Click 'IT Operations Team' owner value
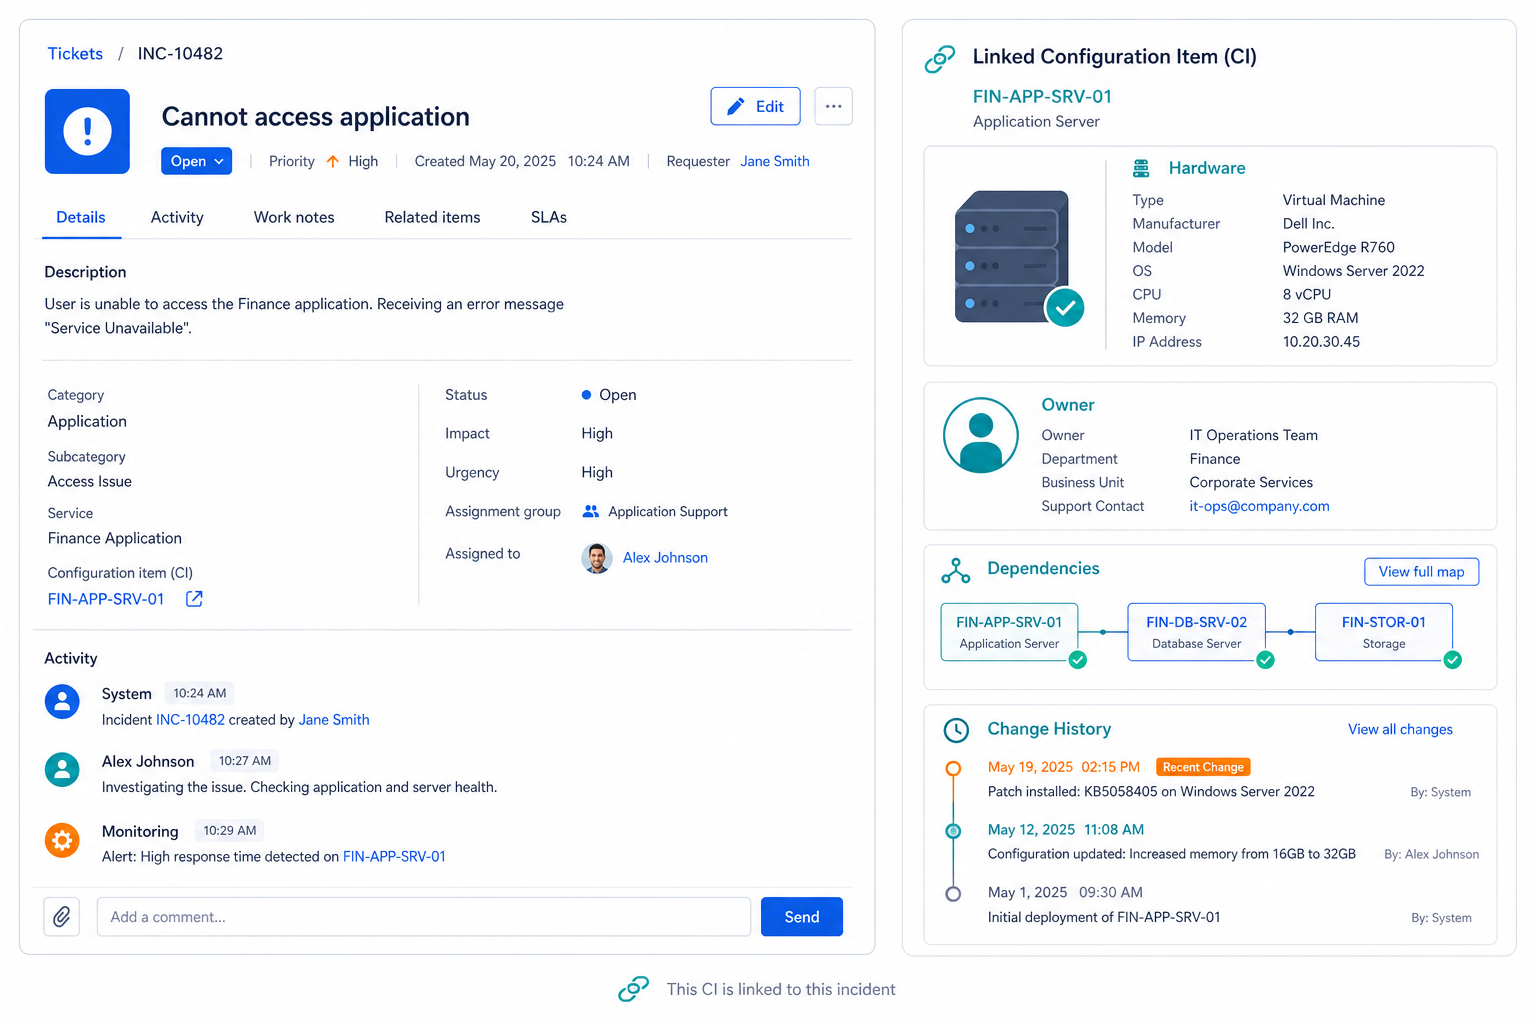This screenshot has width=1536, height=1024. point(1253,436)
